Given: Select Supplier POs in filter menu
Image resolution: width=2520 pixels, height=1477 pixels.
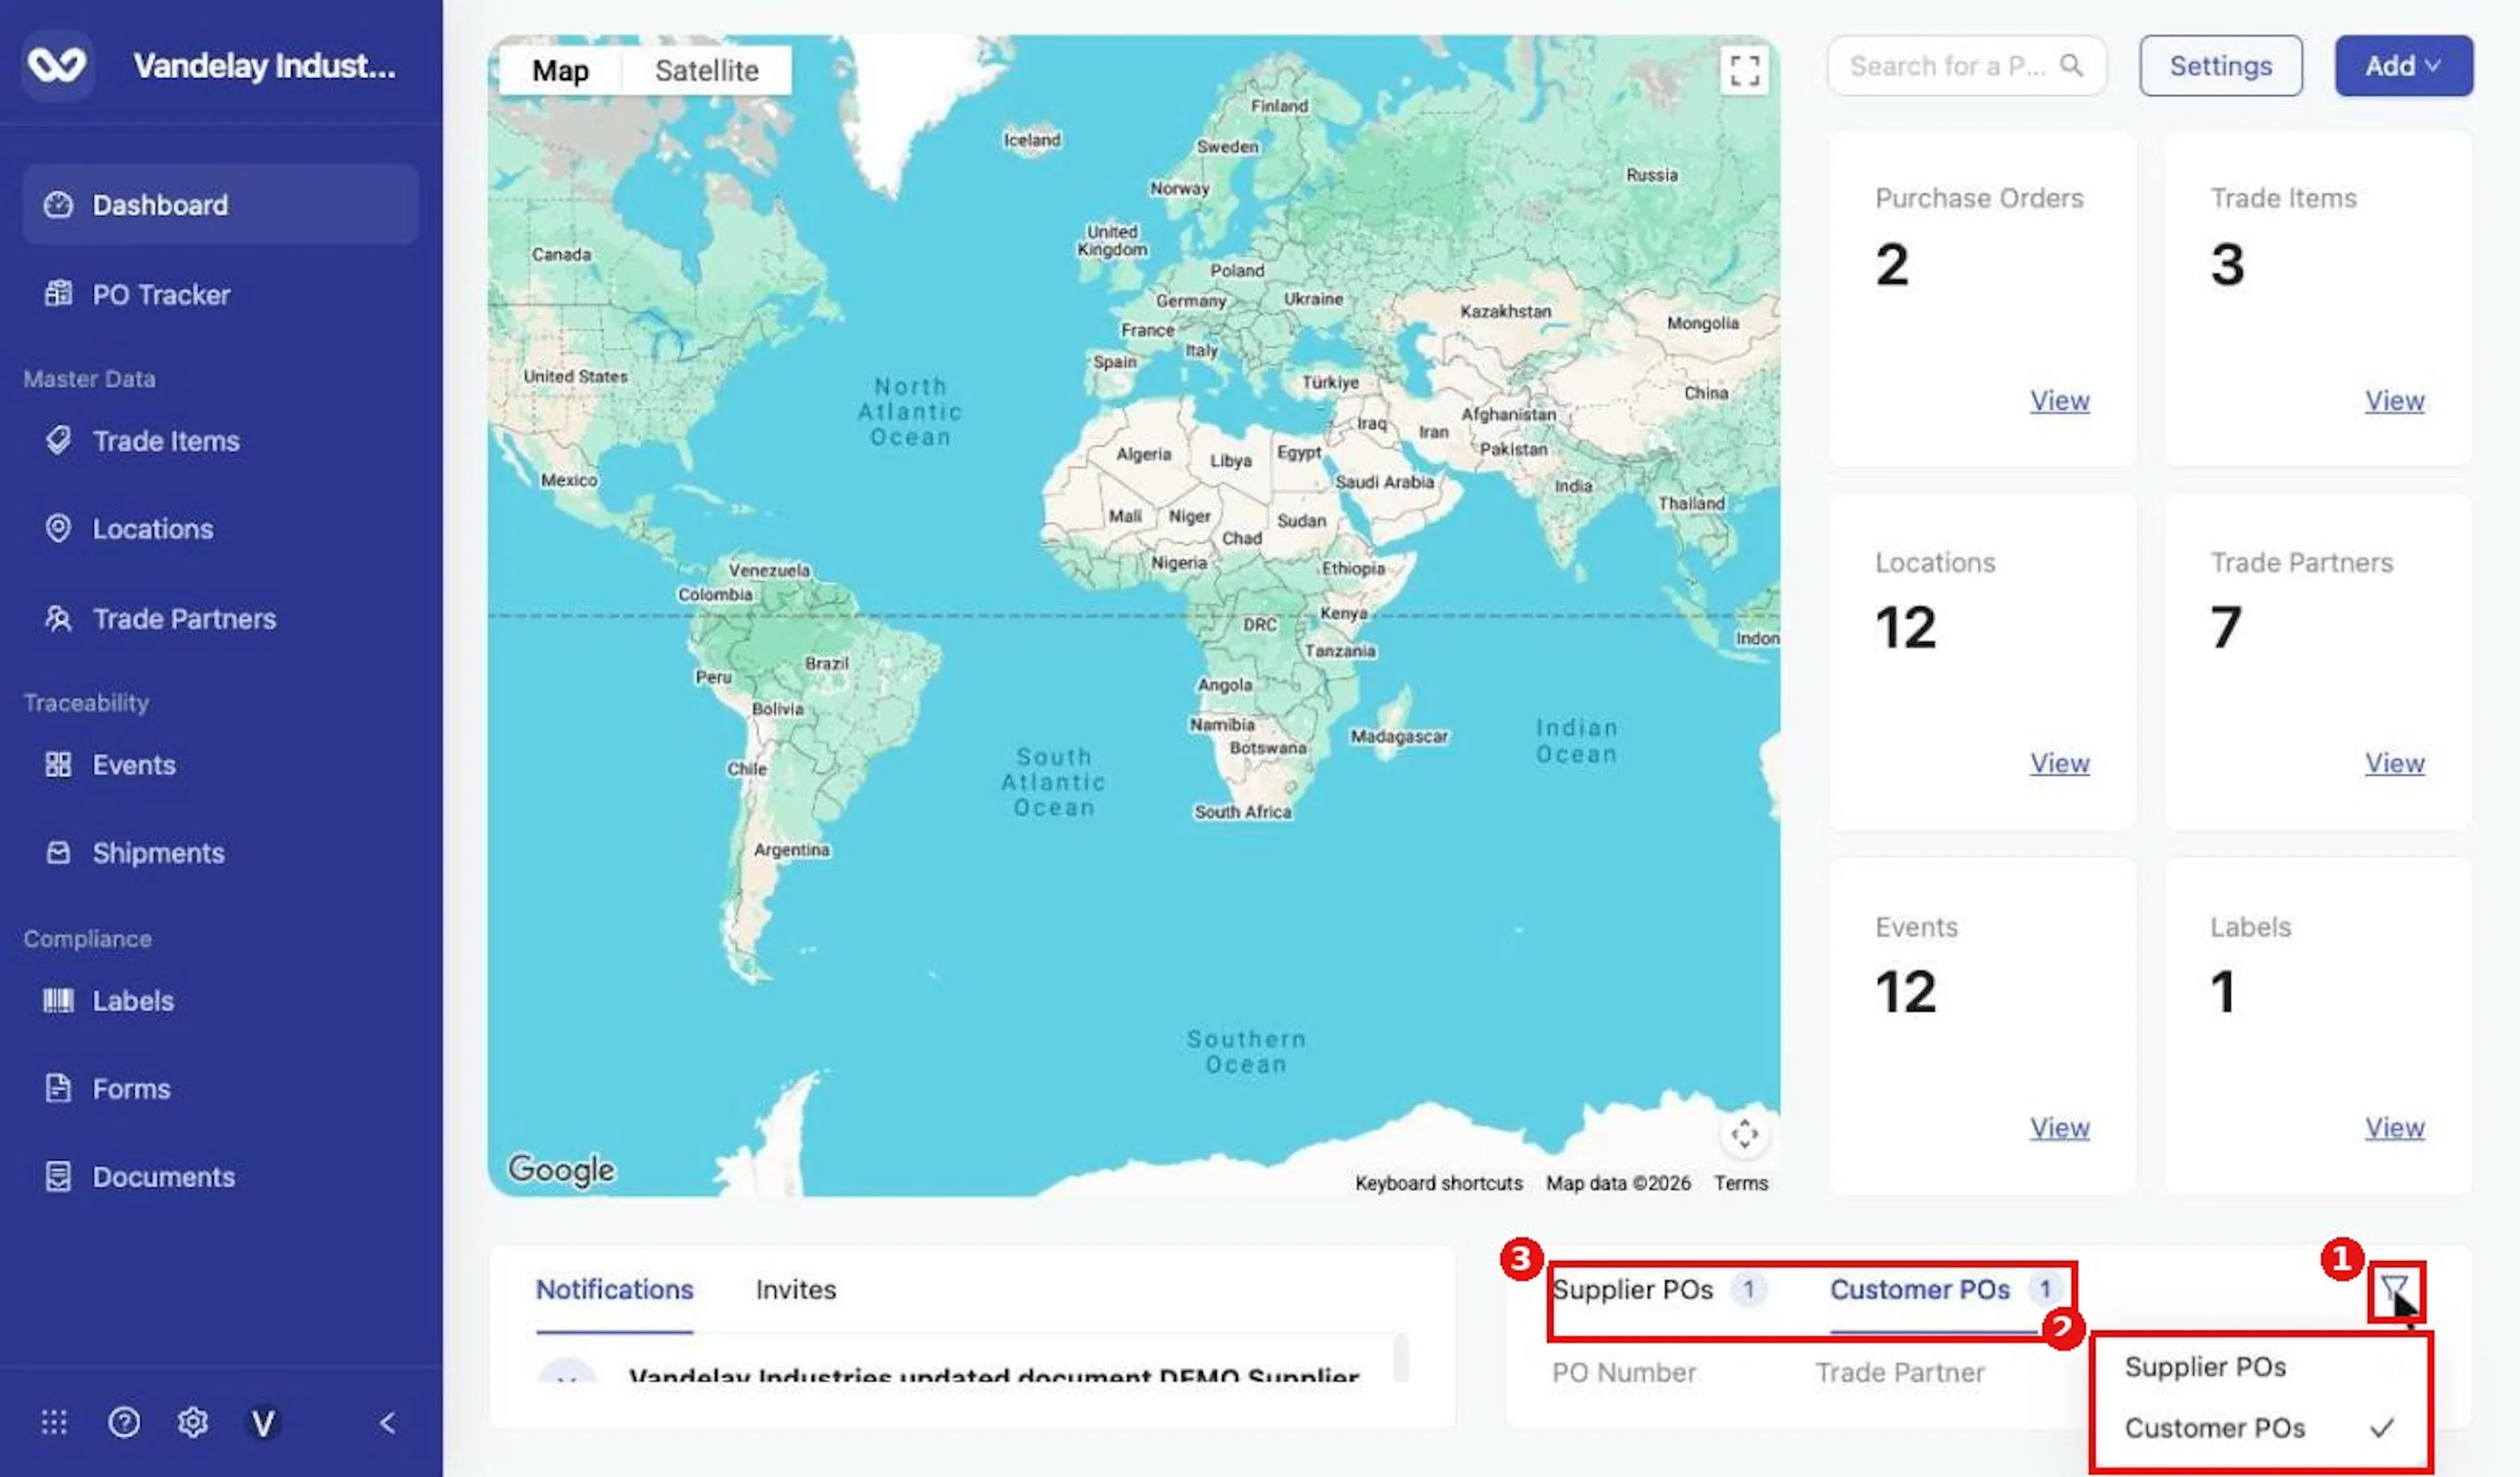Looking at the screenshot, I should [x=2260, y=1367].
